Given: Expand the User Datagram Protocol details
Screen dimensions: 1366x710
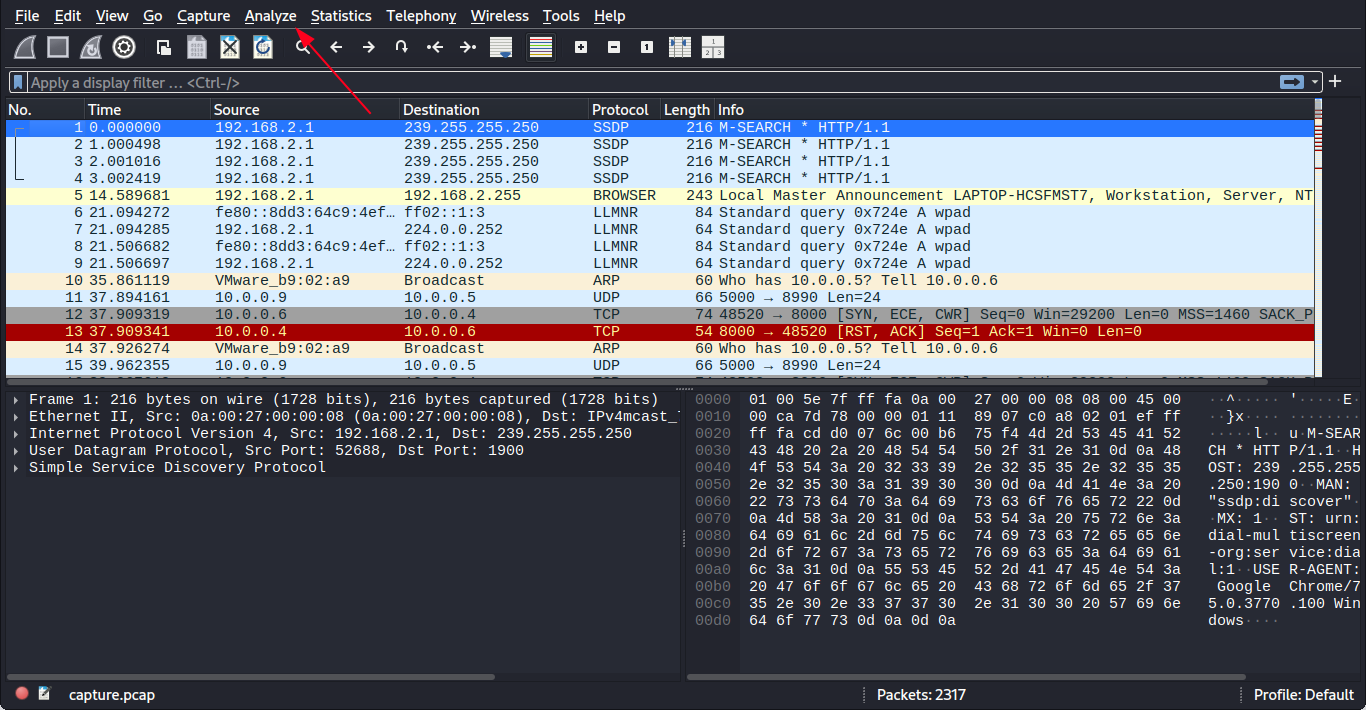Looking at the screenshot, I should pos(17,451).
